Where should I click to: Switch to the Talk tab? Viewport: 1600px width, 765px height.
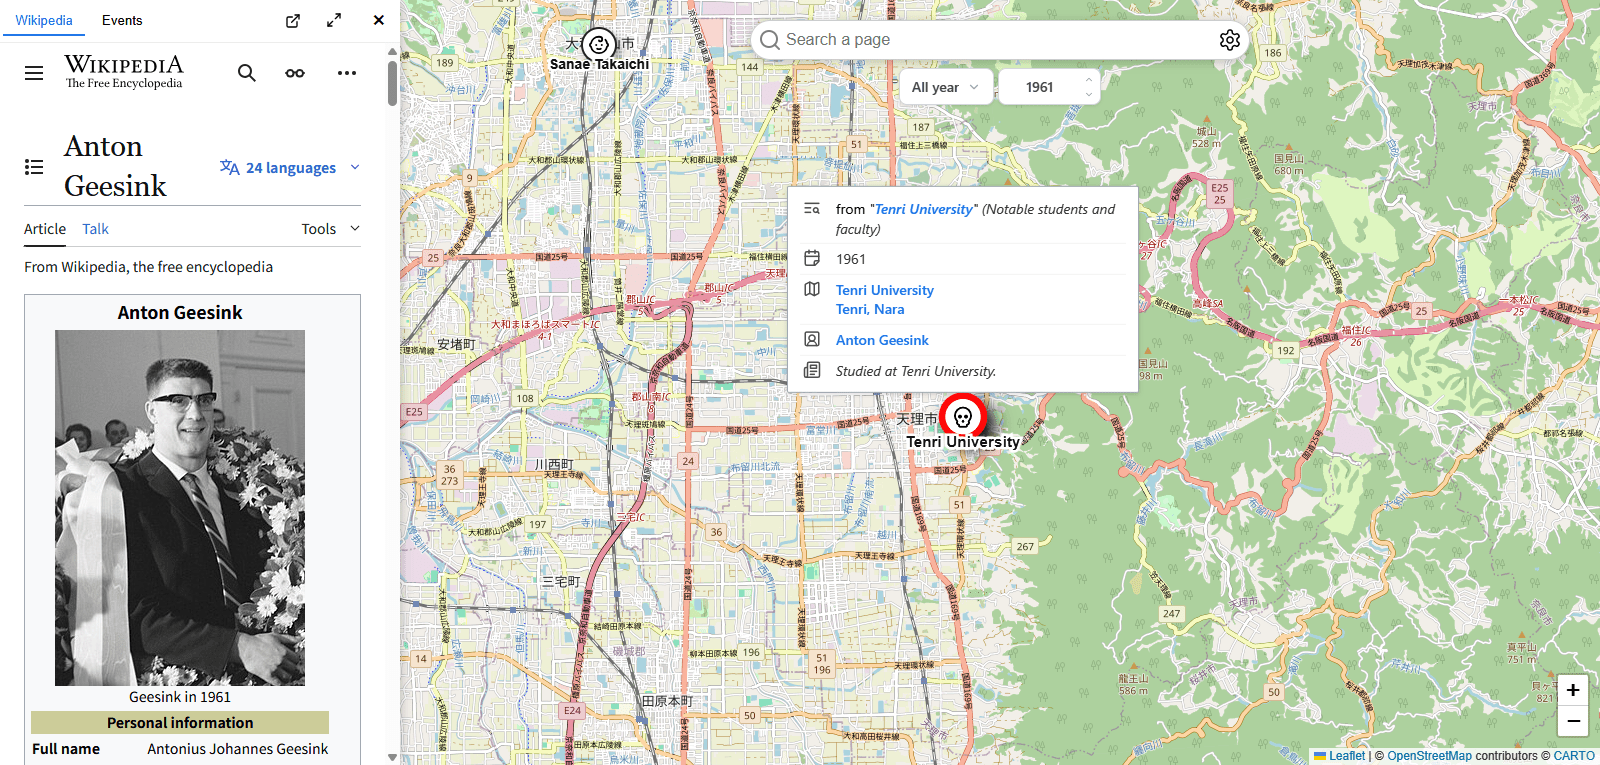click(95, 229)
